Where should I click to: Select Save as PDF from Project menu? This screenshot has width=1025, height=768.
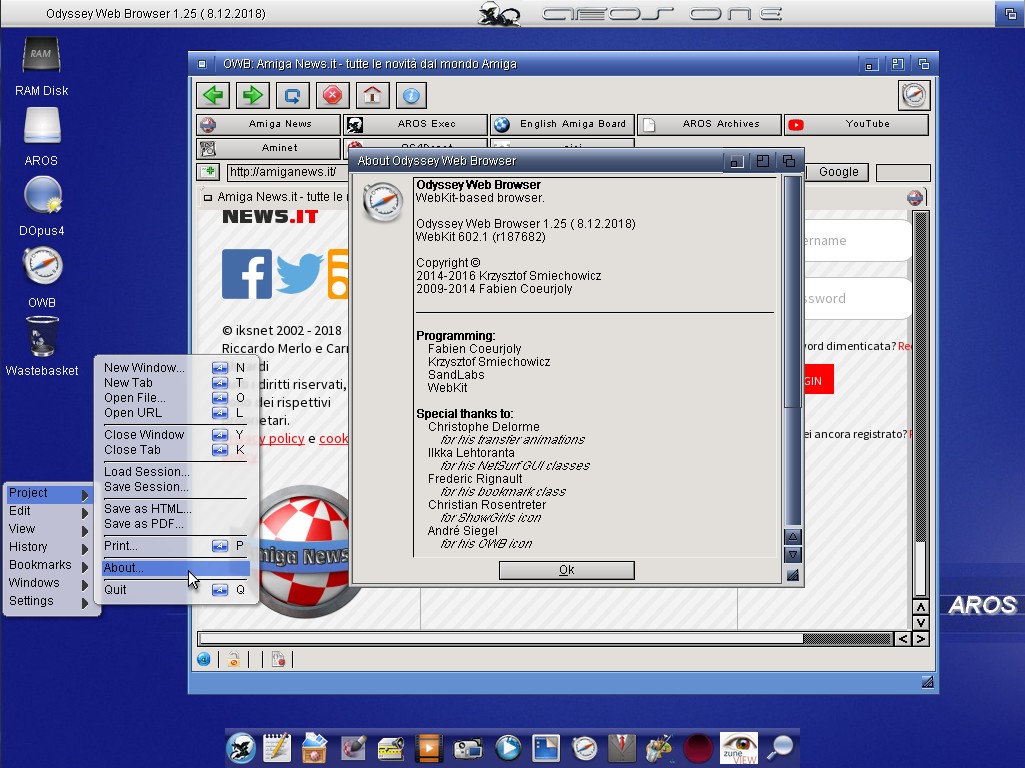tap(144, 524)
